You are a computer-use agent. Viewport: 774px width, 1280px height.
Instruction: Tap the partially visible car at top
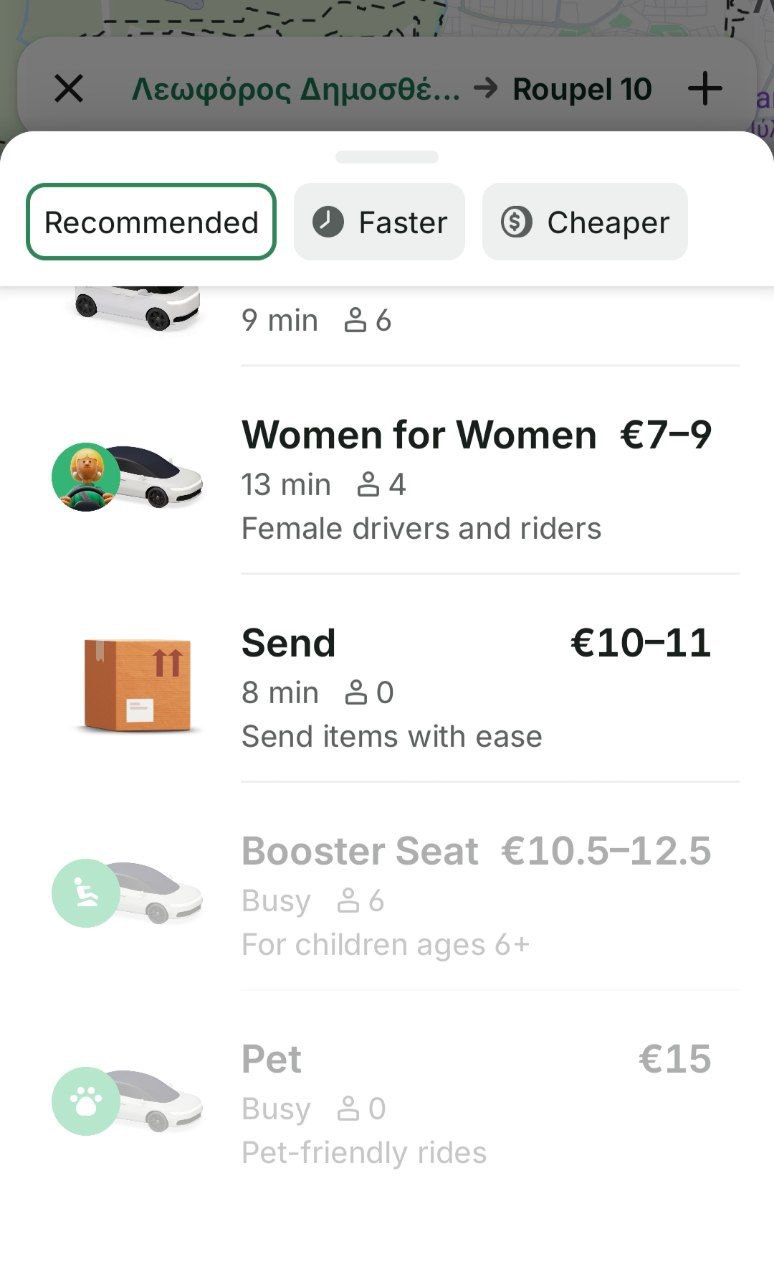tap(137, 305)
